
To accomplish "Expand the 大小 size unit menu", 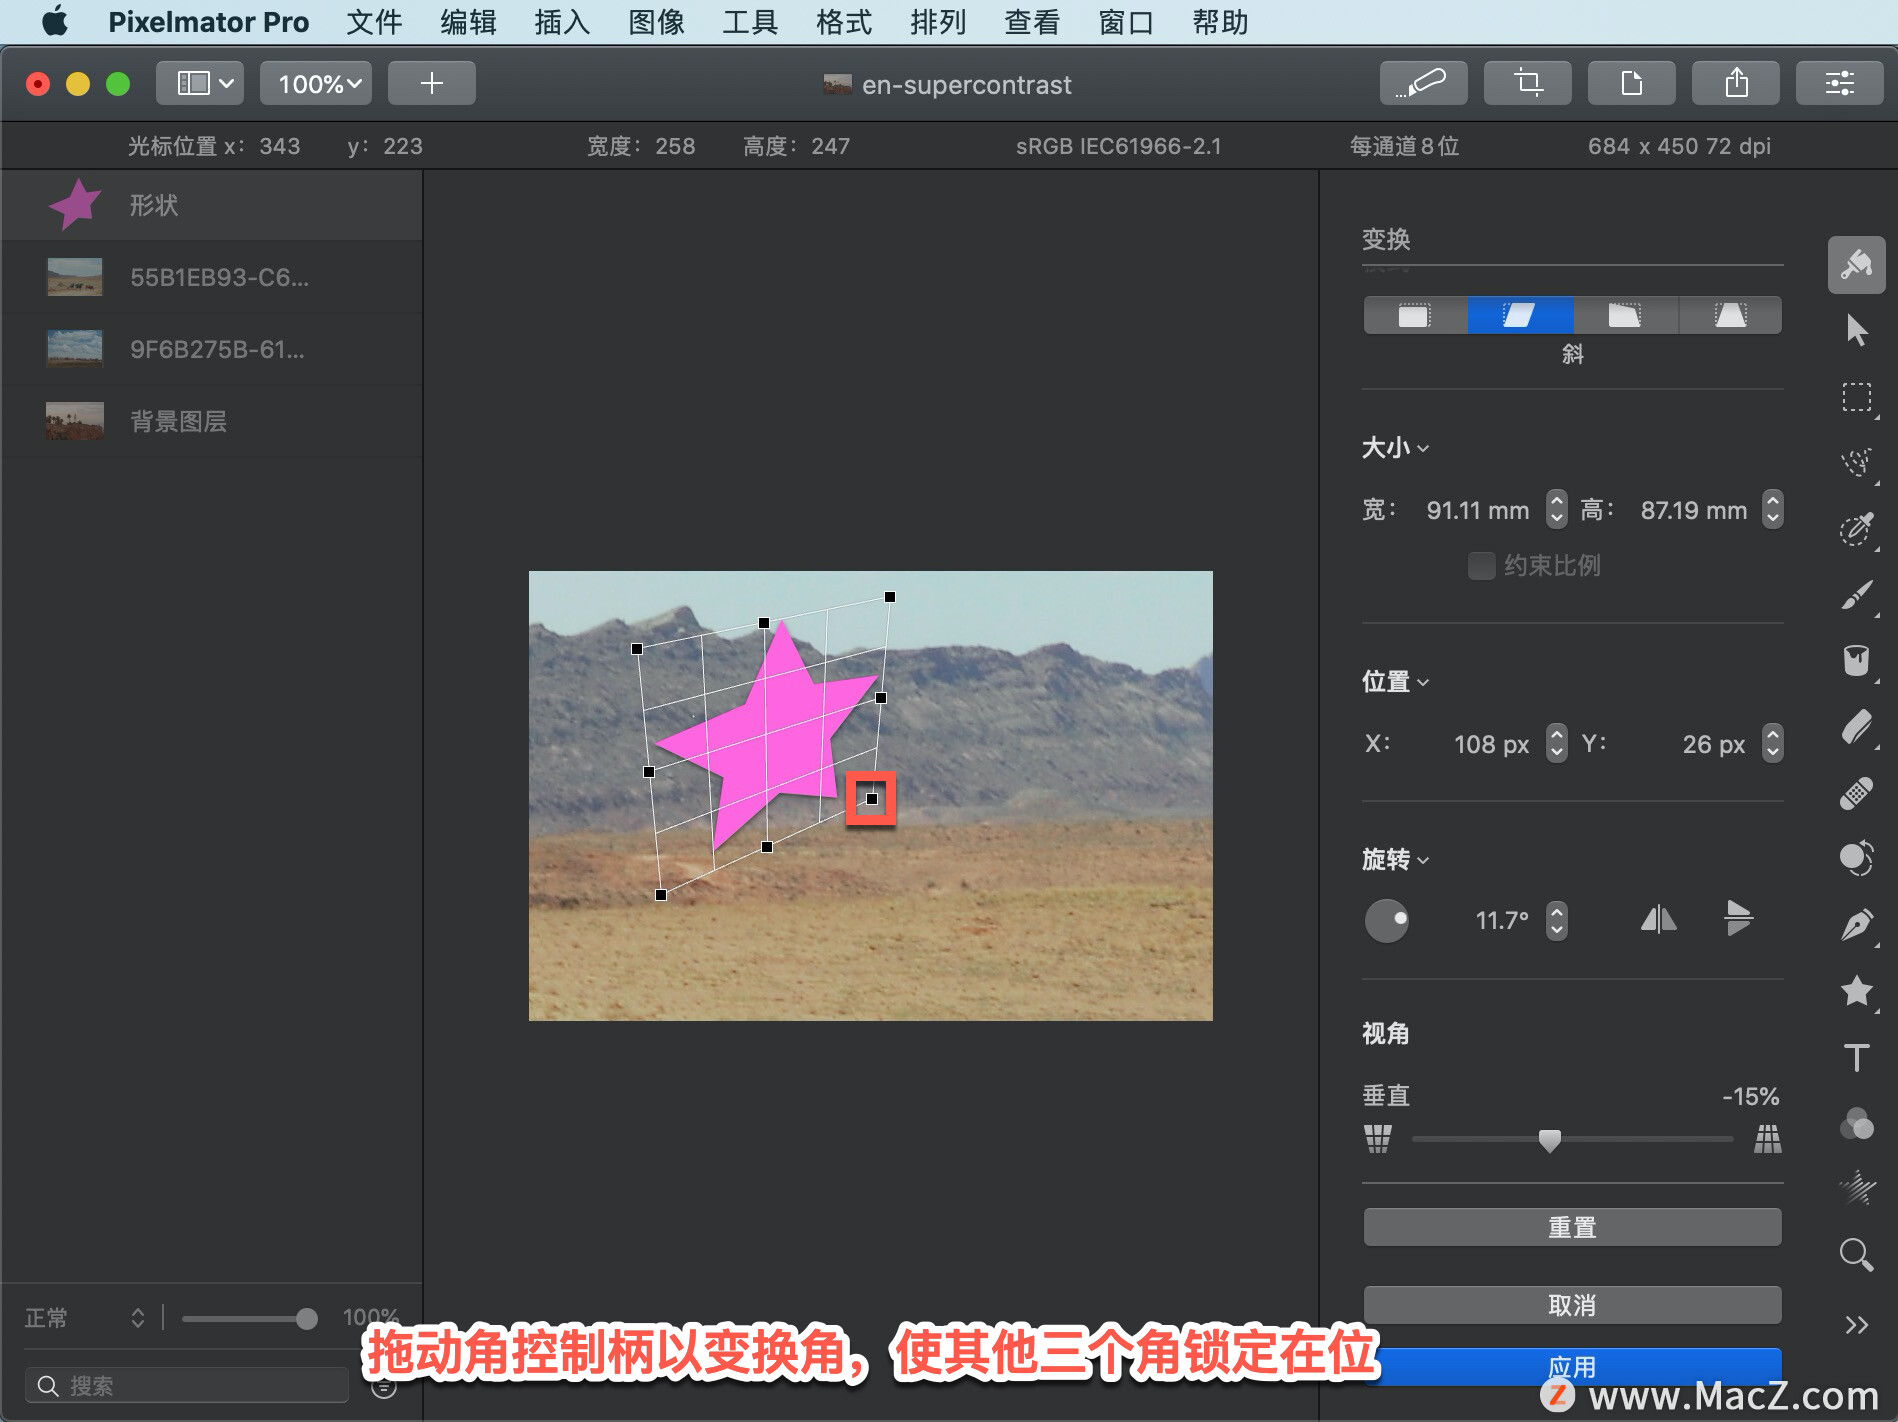I will pyautogui.click(x=1395, y=448).
